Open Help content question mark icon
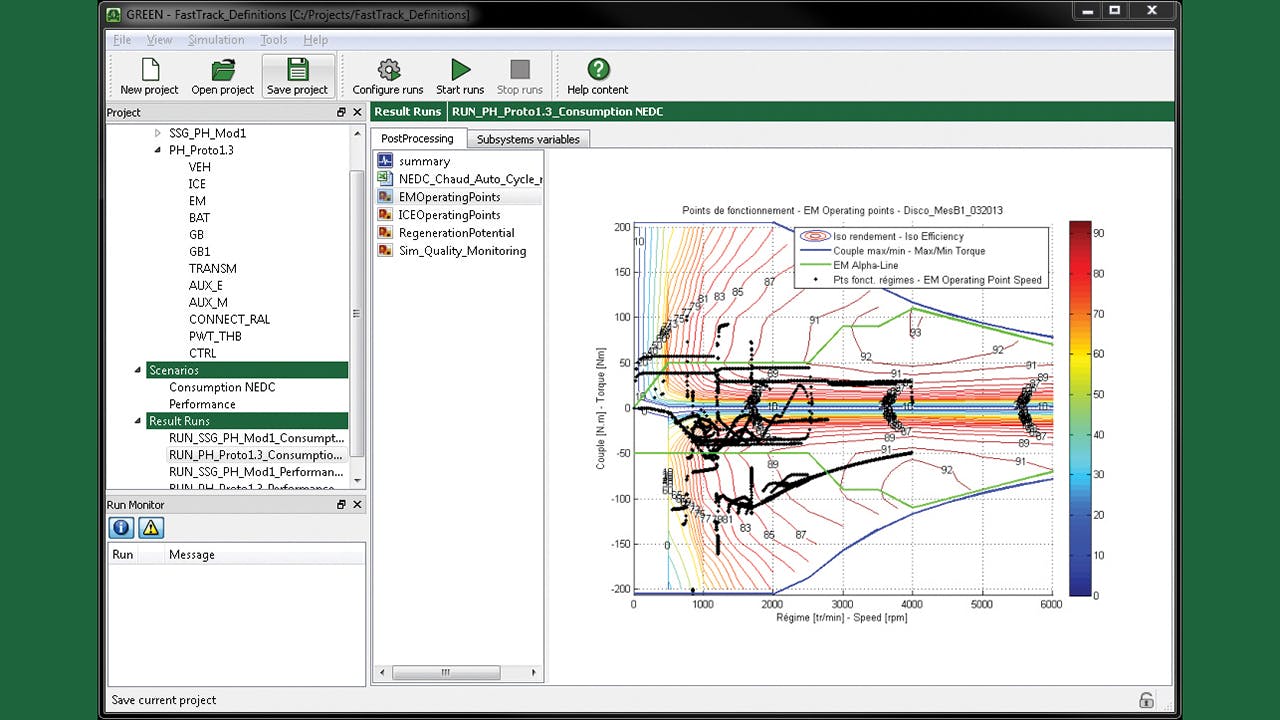The image size is (1280, 720). coord(598,69)
